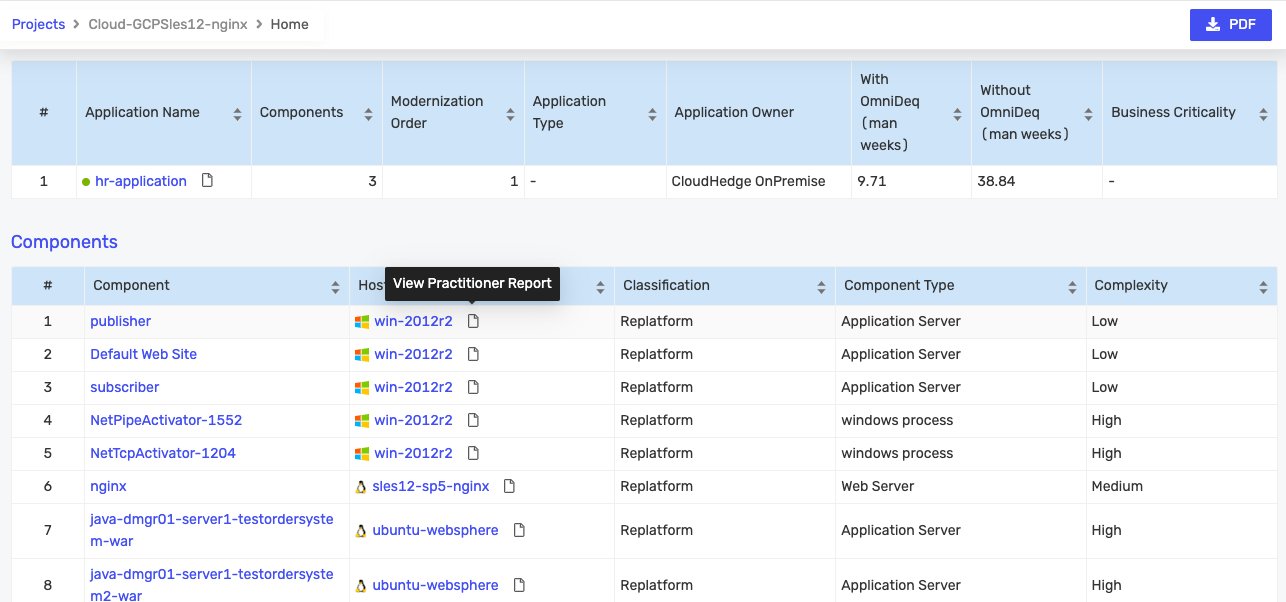The image size is (1286, 602).
Task: Open win-2012r2 host in publisher row
Action: [414, 321]
